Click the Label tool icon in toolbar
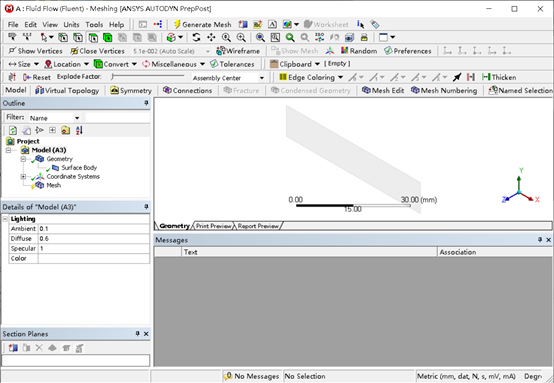Screen dimensions: 554x383 click(x=12, y=37)
